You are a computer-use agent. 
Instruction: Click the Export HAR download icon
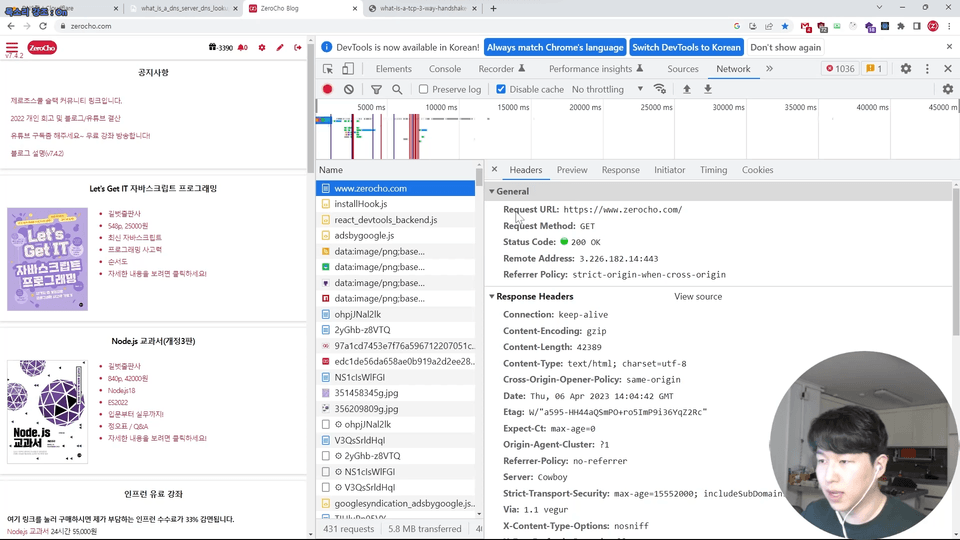[x=708, y=89]
